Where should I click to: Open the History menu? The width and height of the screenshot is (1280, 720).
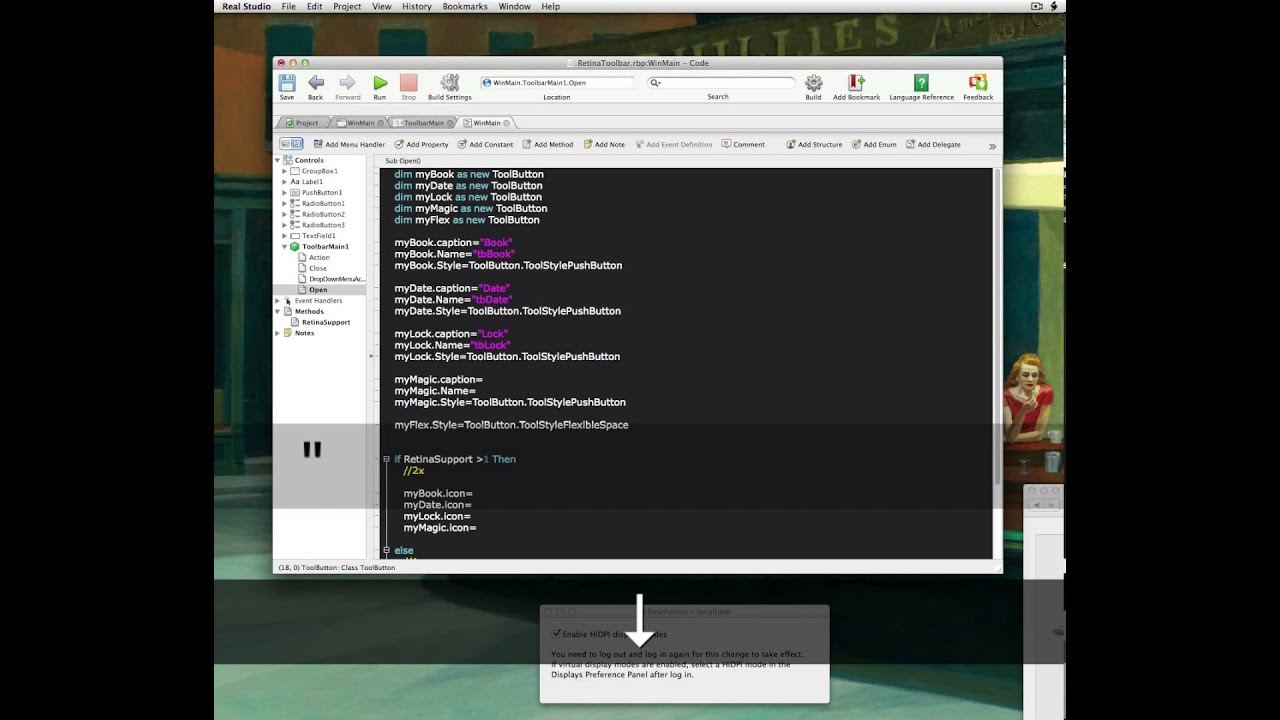[417, 6]
